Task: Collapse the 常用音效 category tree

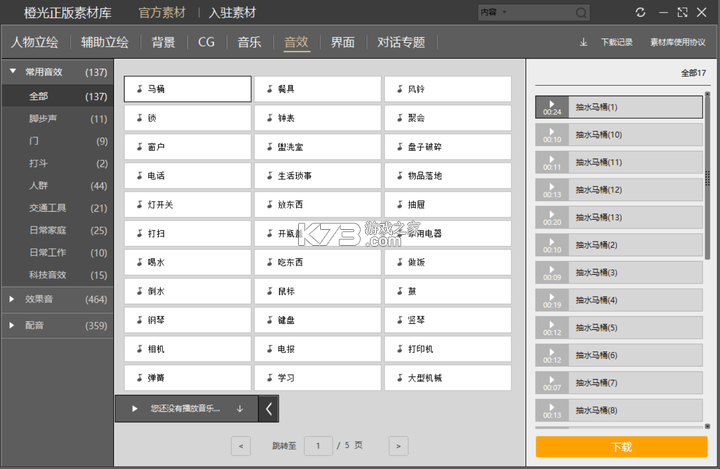Action: (13, 72)
